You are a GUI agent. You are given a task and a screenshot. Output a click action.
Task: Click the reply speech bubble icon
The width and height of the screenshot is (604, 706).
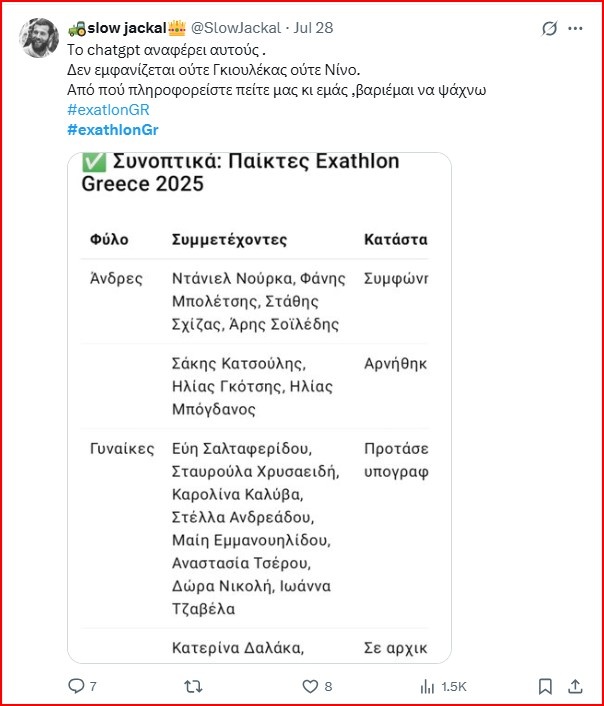pos(76,686)
